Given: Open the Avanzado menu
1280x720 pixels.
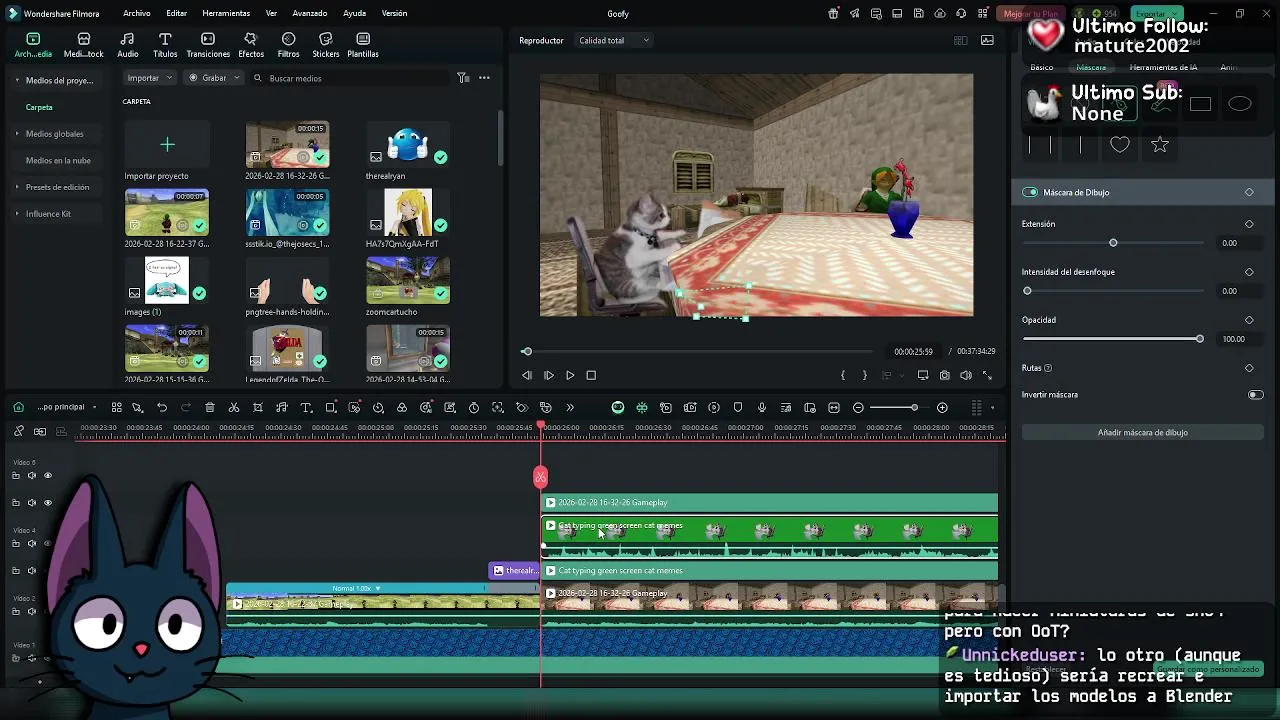Looking at the screenshot, I should (309, 13).
